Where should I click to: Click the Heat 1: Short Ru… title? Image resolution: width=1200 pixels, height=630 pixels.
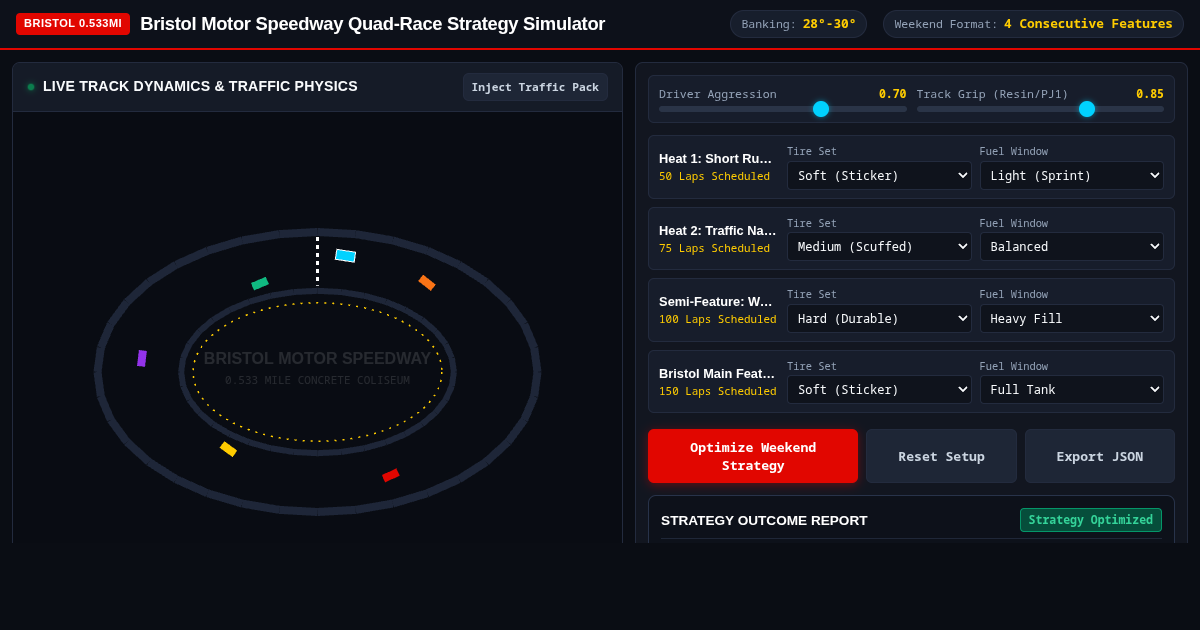point(716,158)
